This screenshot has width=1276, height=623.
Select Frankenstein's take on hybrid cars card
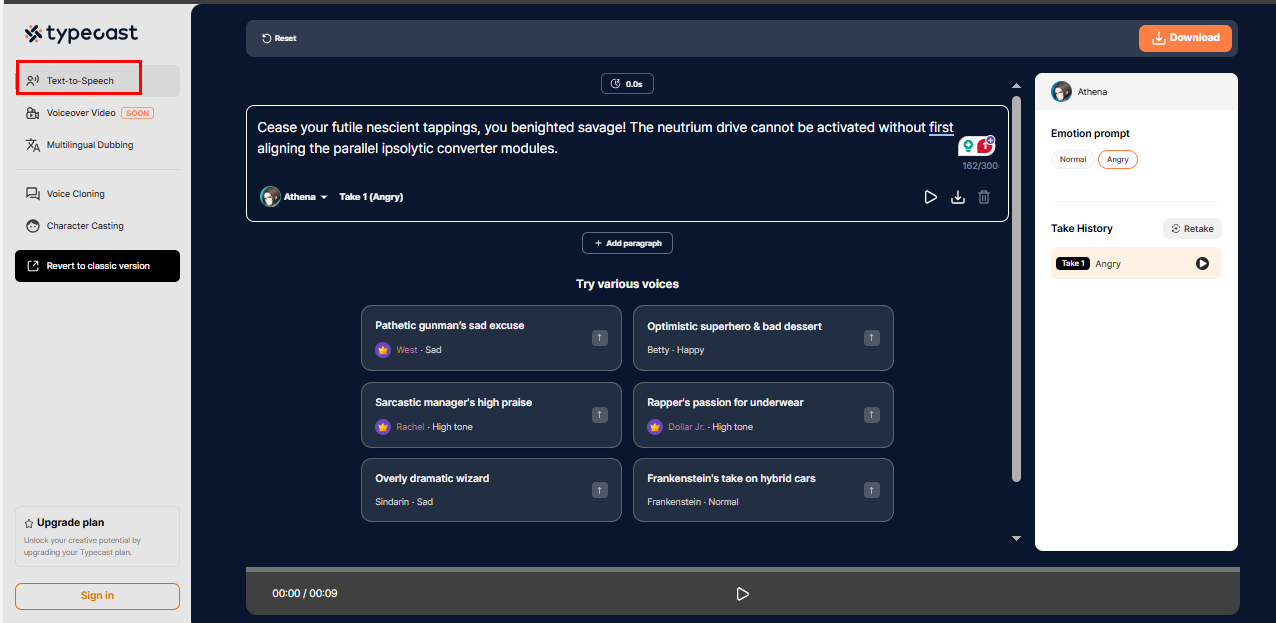pos(763,490)
